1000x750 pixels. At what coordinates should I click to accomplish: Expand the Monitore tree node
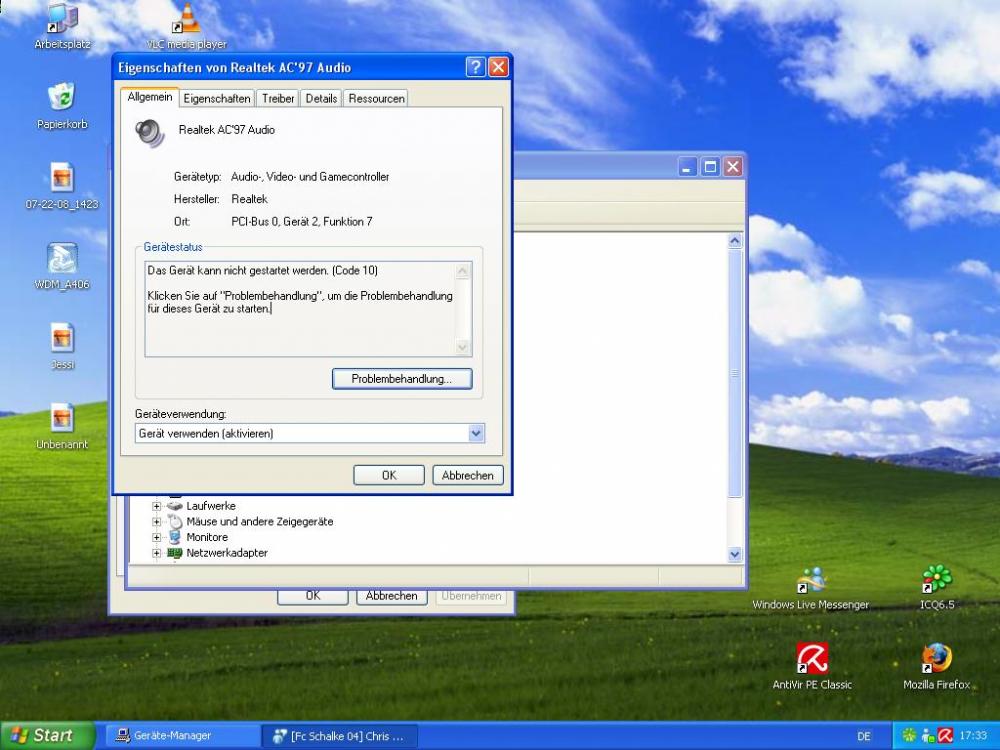point(157,538)
